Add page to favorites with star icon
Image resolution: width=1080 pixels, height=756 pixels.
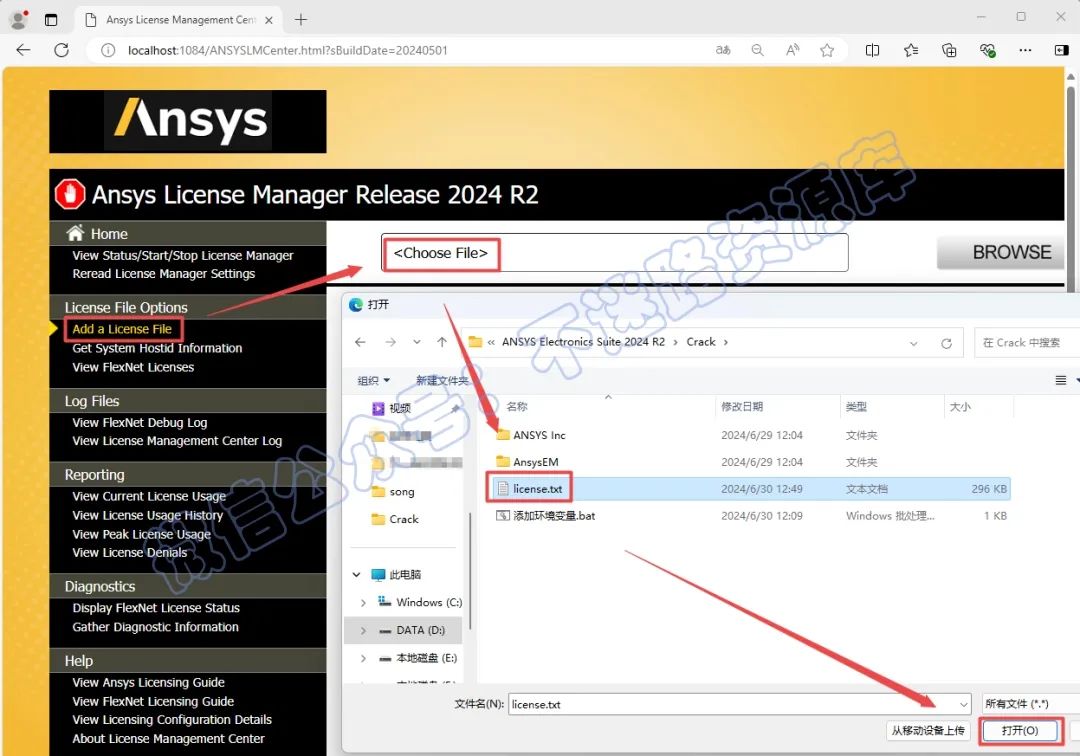(x=827, y=50)
